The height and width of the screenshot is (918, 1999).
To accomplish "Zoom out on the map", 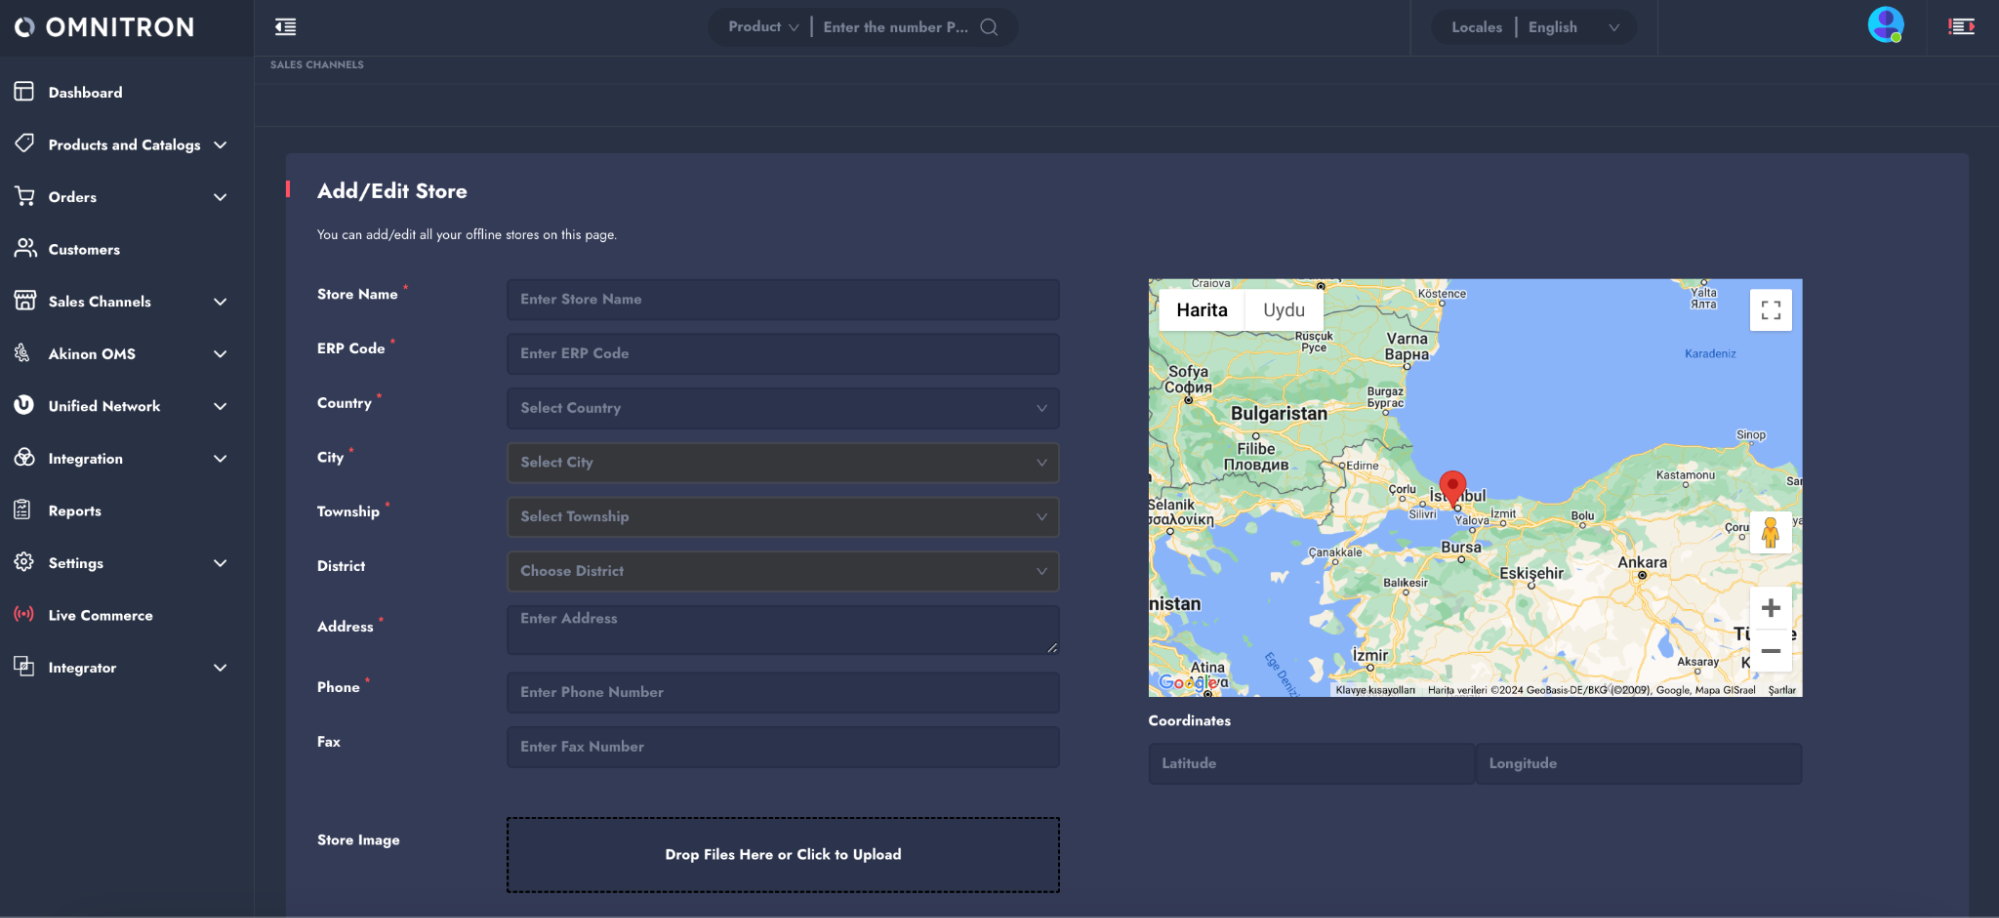I will pos(1770,651).
